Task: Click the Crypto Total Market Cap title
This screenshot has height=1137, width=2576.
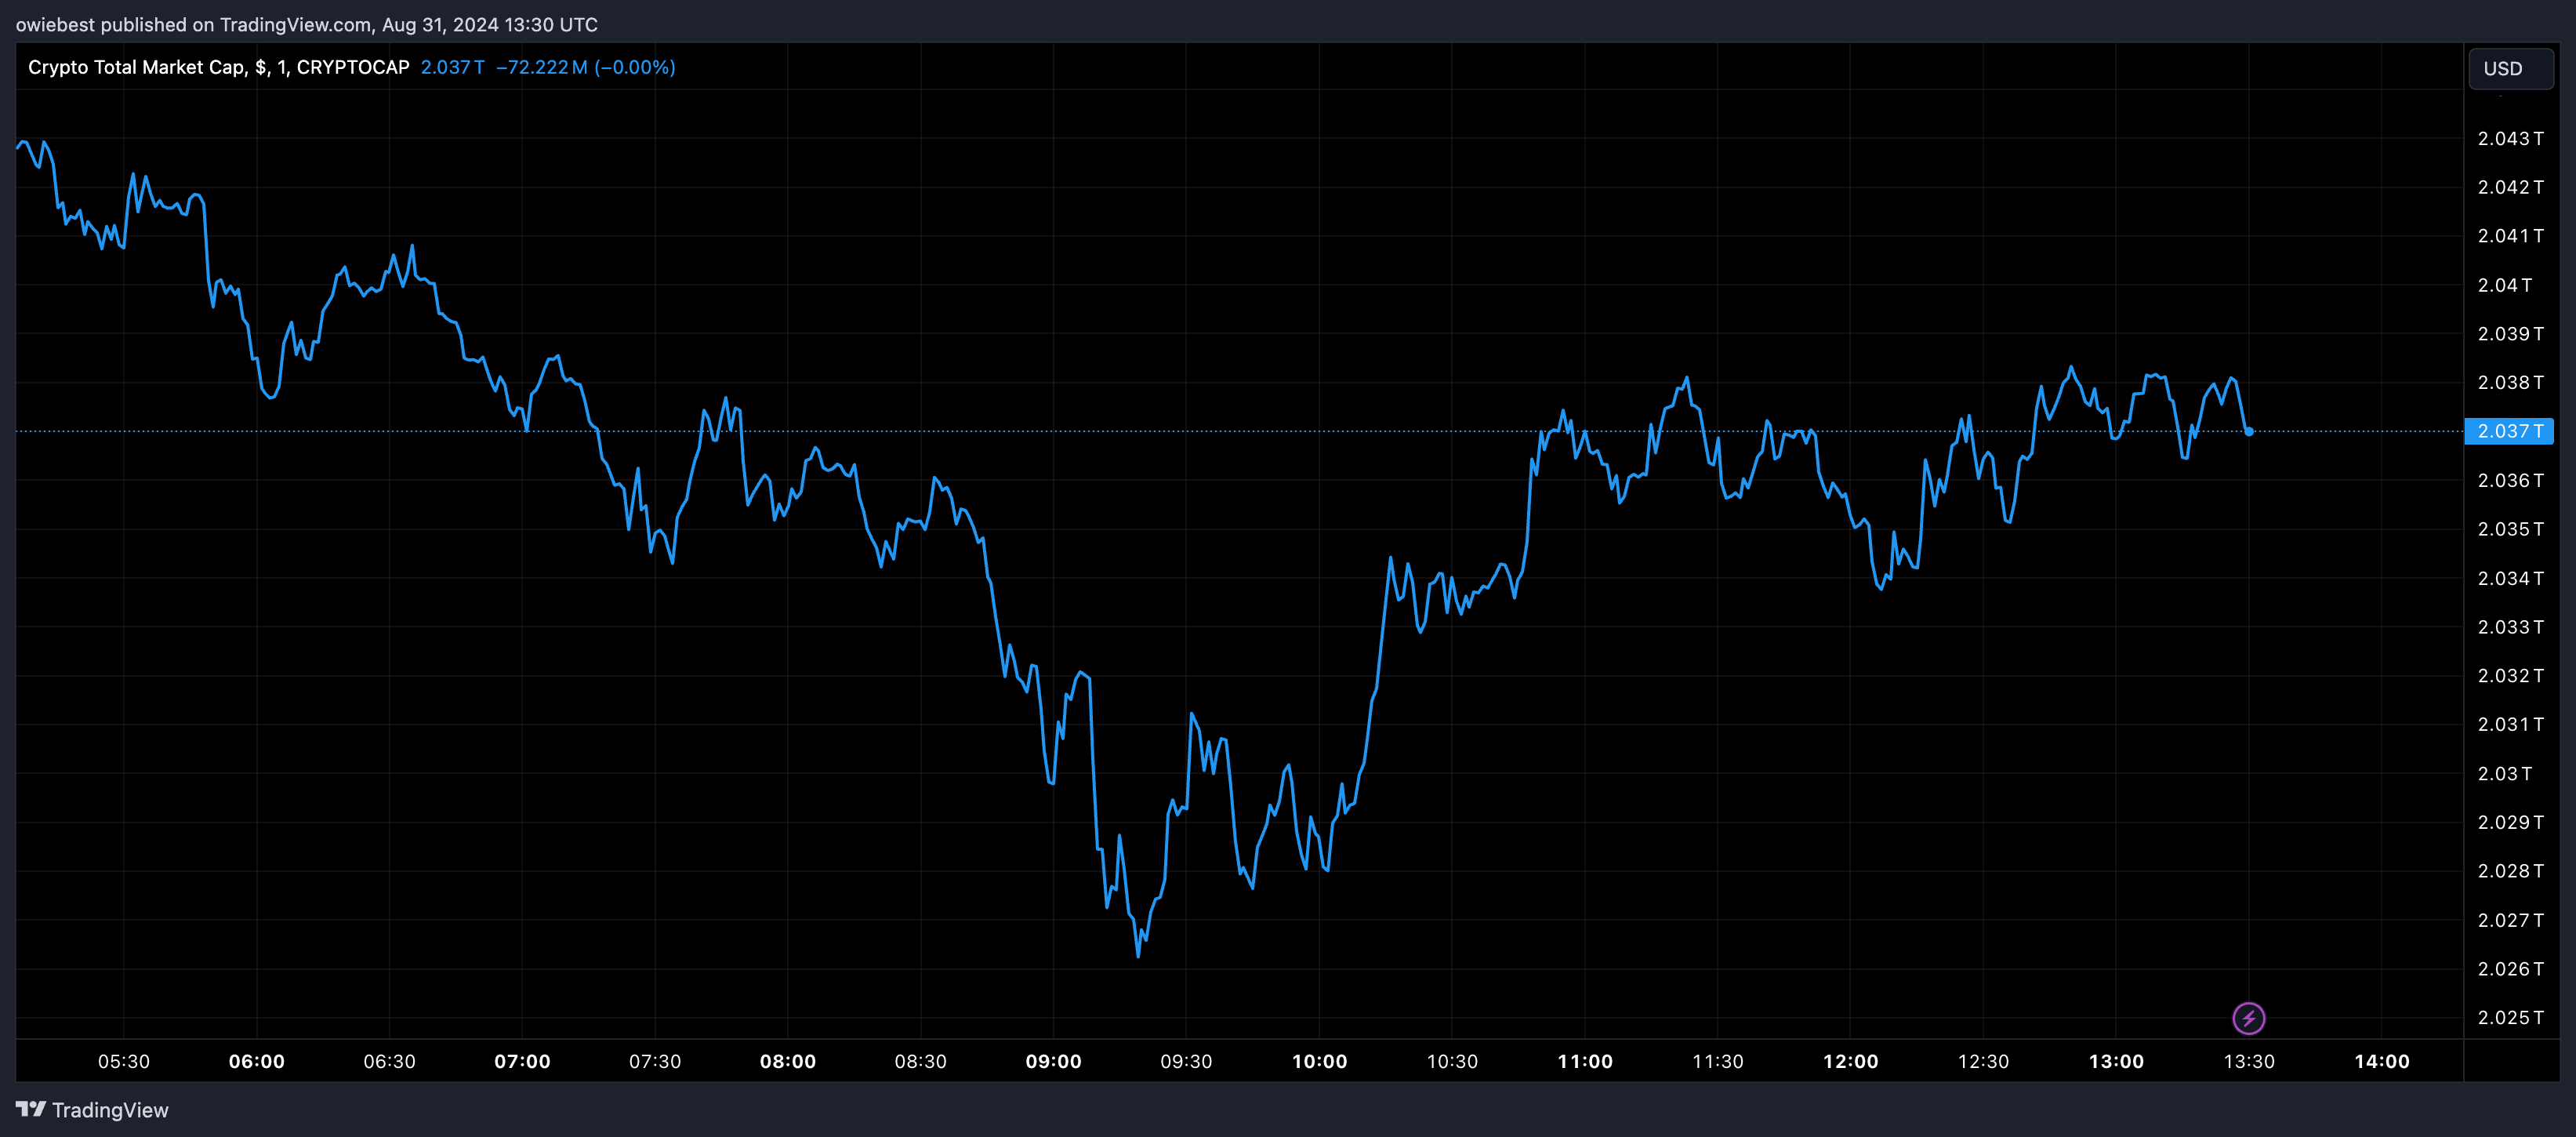Action: pos(136,67)
